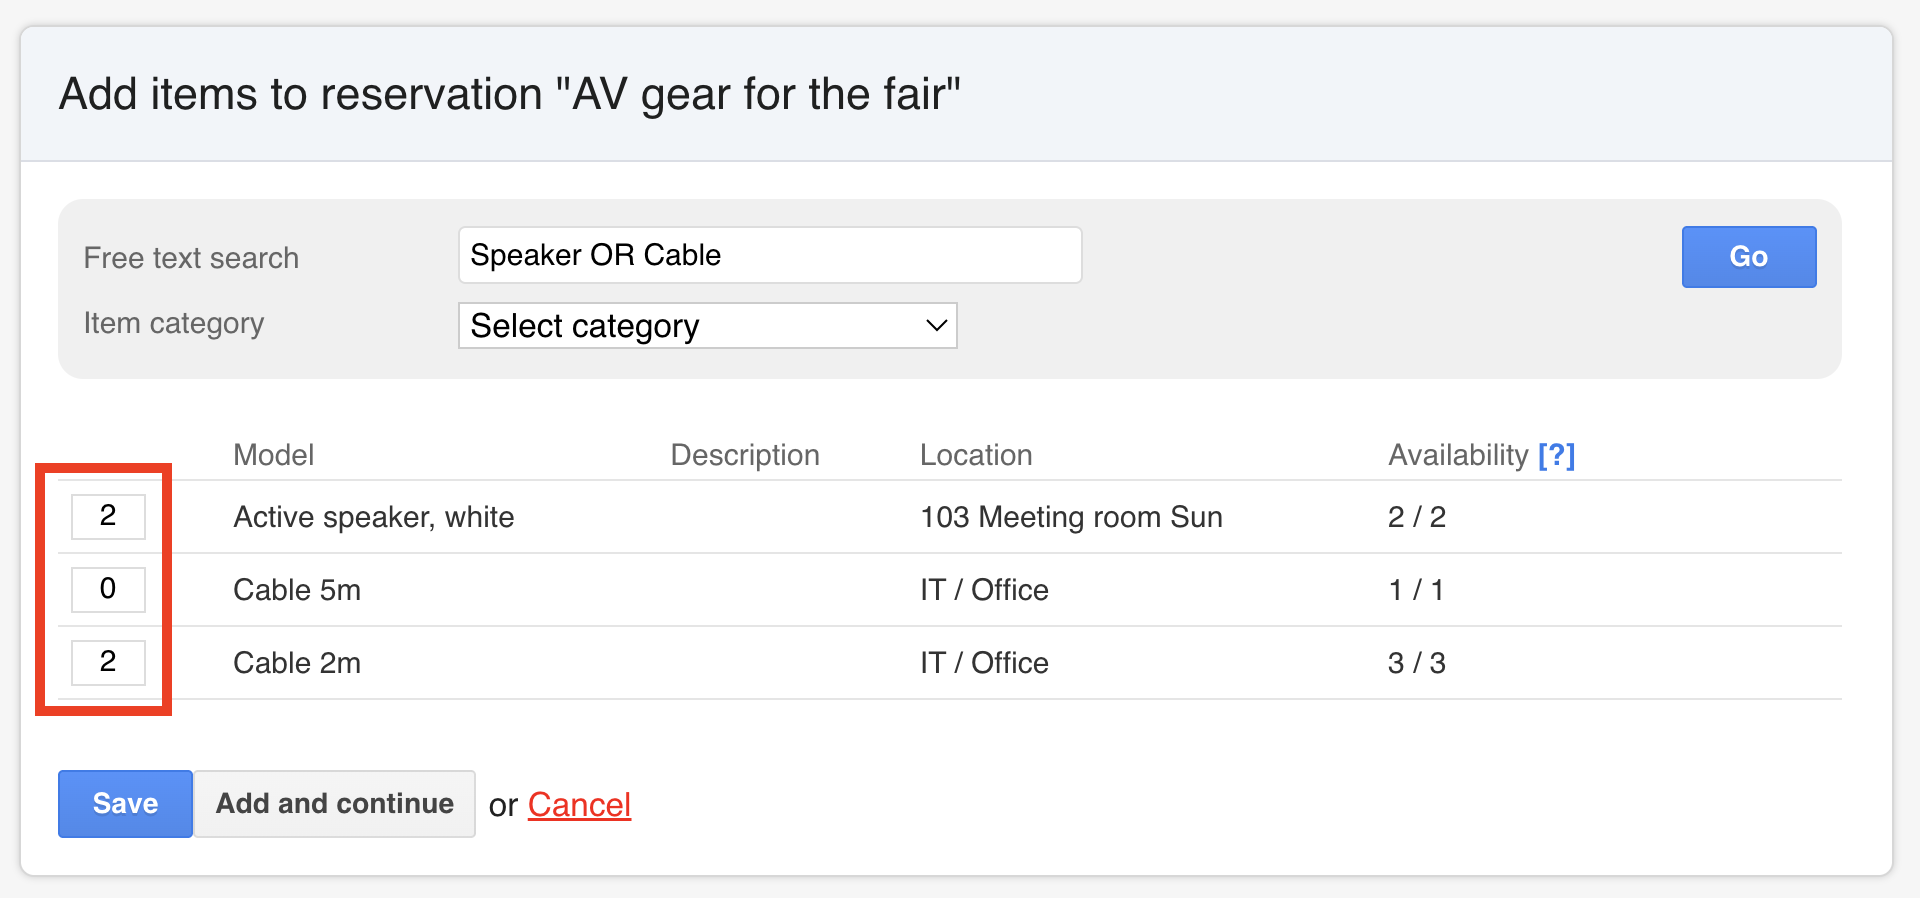Image resolution: width=1920 pixels, height=898 pixels.
Task: Click the Model column header
Action: [273, 455]
